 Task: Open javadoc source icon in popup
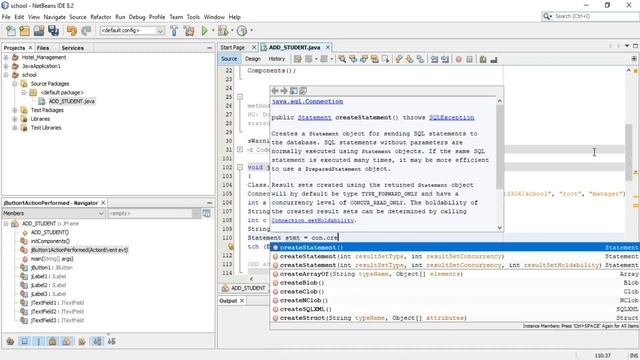click(303, 91)
